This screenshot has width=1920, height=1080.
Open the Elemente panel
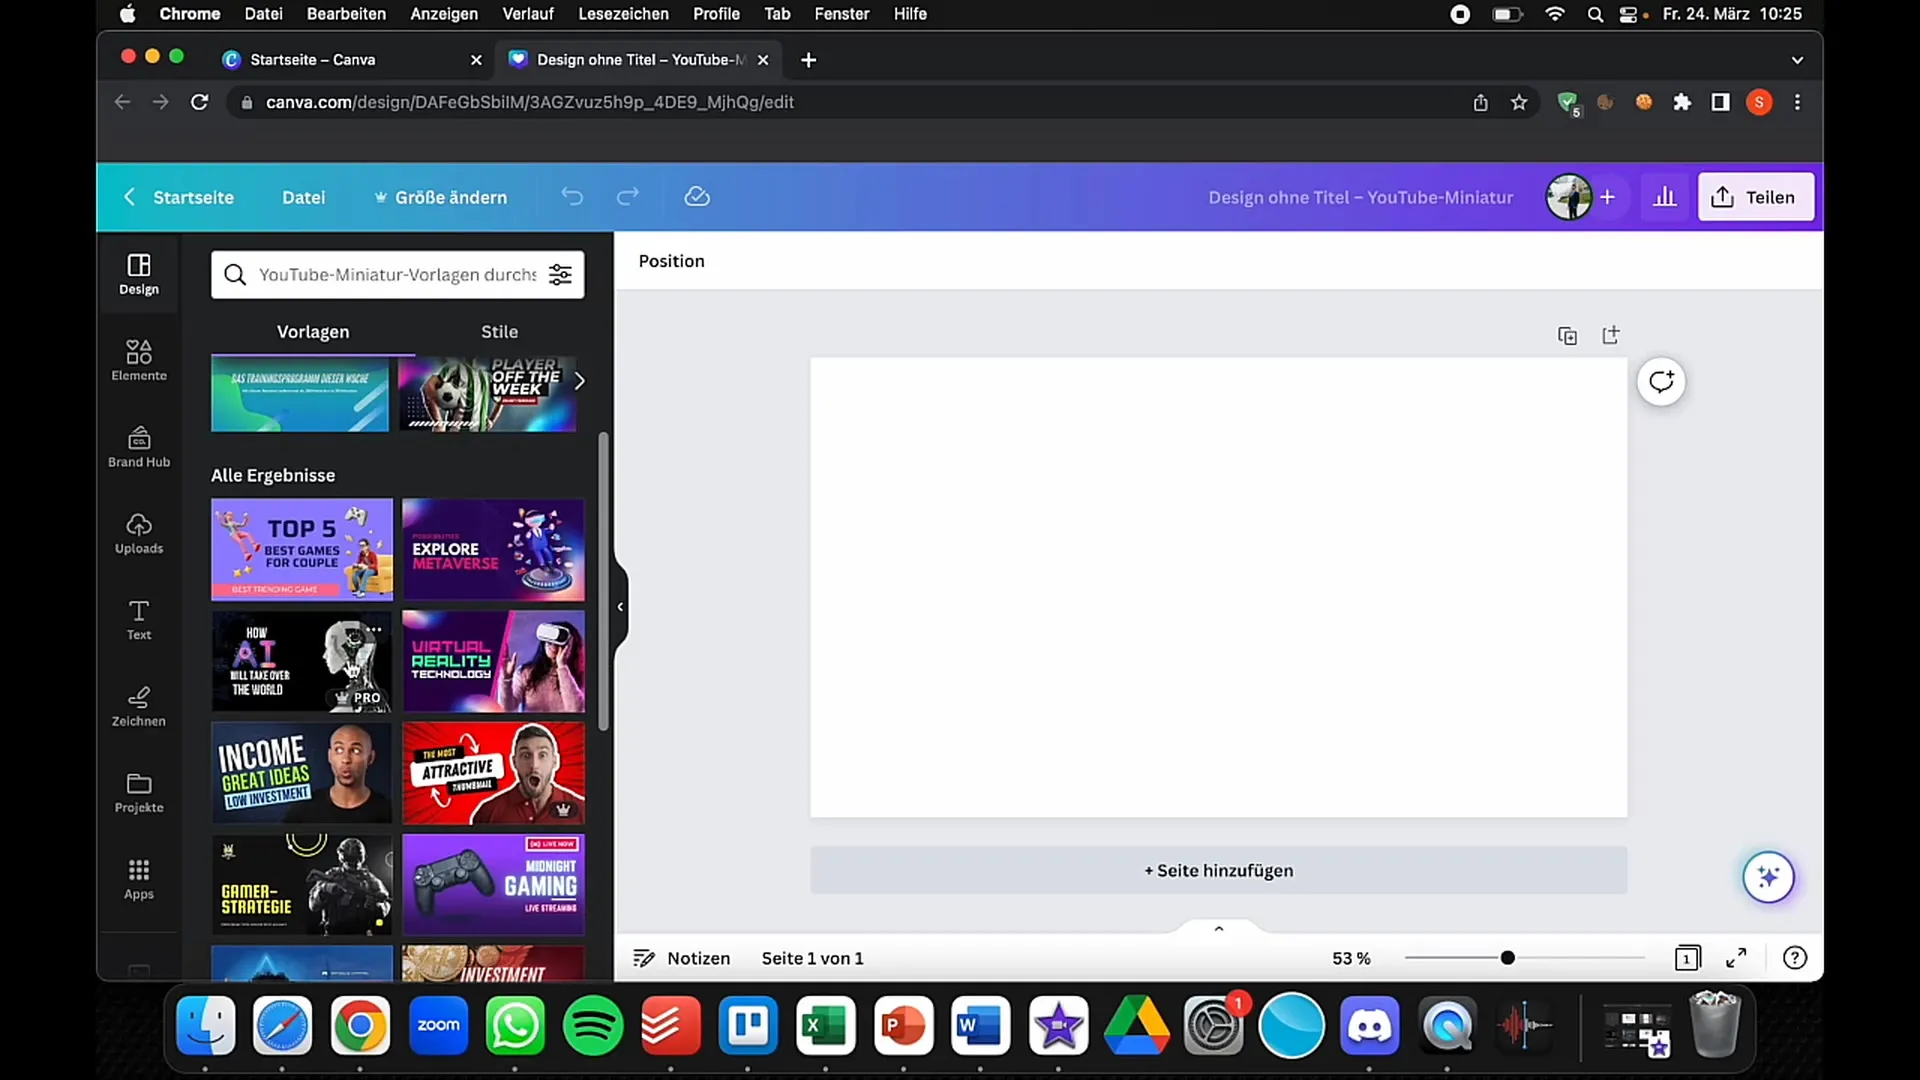[x=137, y=359]
